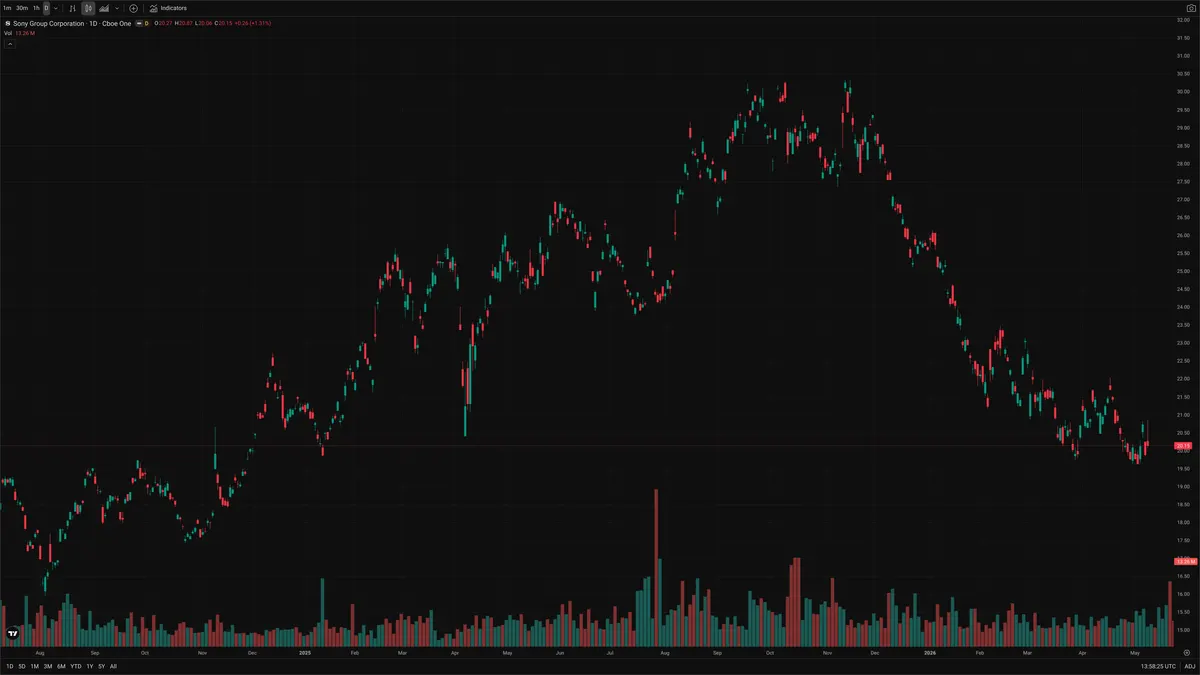The width and height of the screenshot is (1200, 675).
Task: Click the +0.26 (+1.31%) change value
Action: [x=252, y=23]
